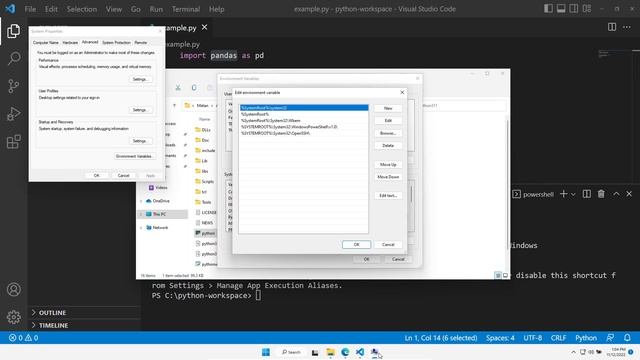Open Visual Studio Code taskbar icon
This screenshot has height=360, width=640.
click(360, 352)
